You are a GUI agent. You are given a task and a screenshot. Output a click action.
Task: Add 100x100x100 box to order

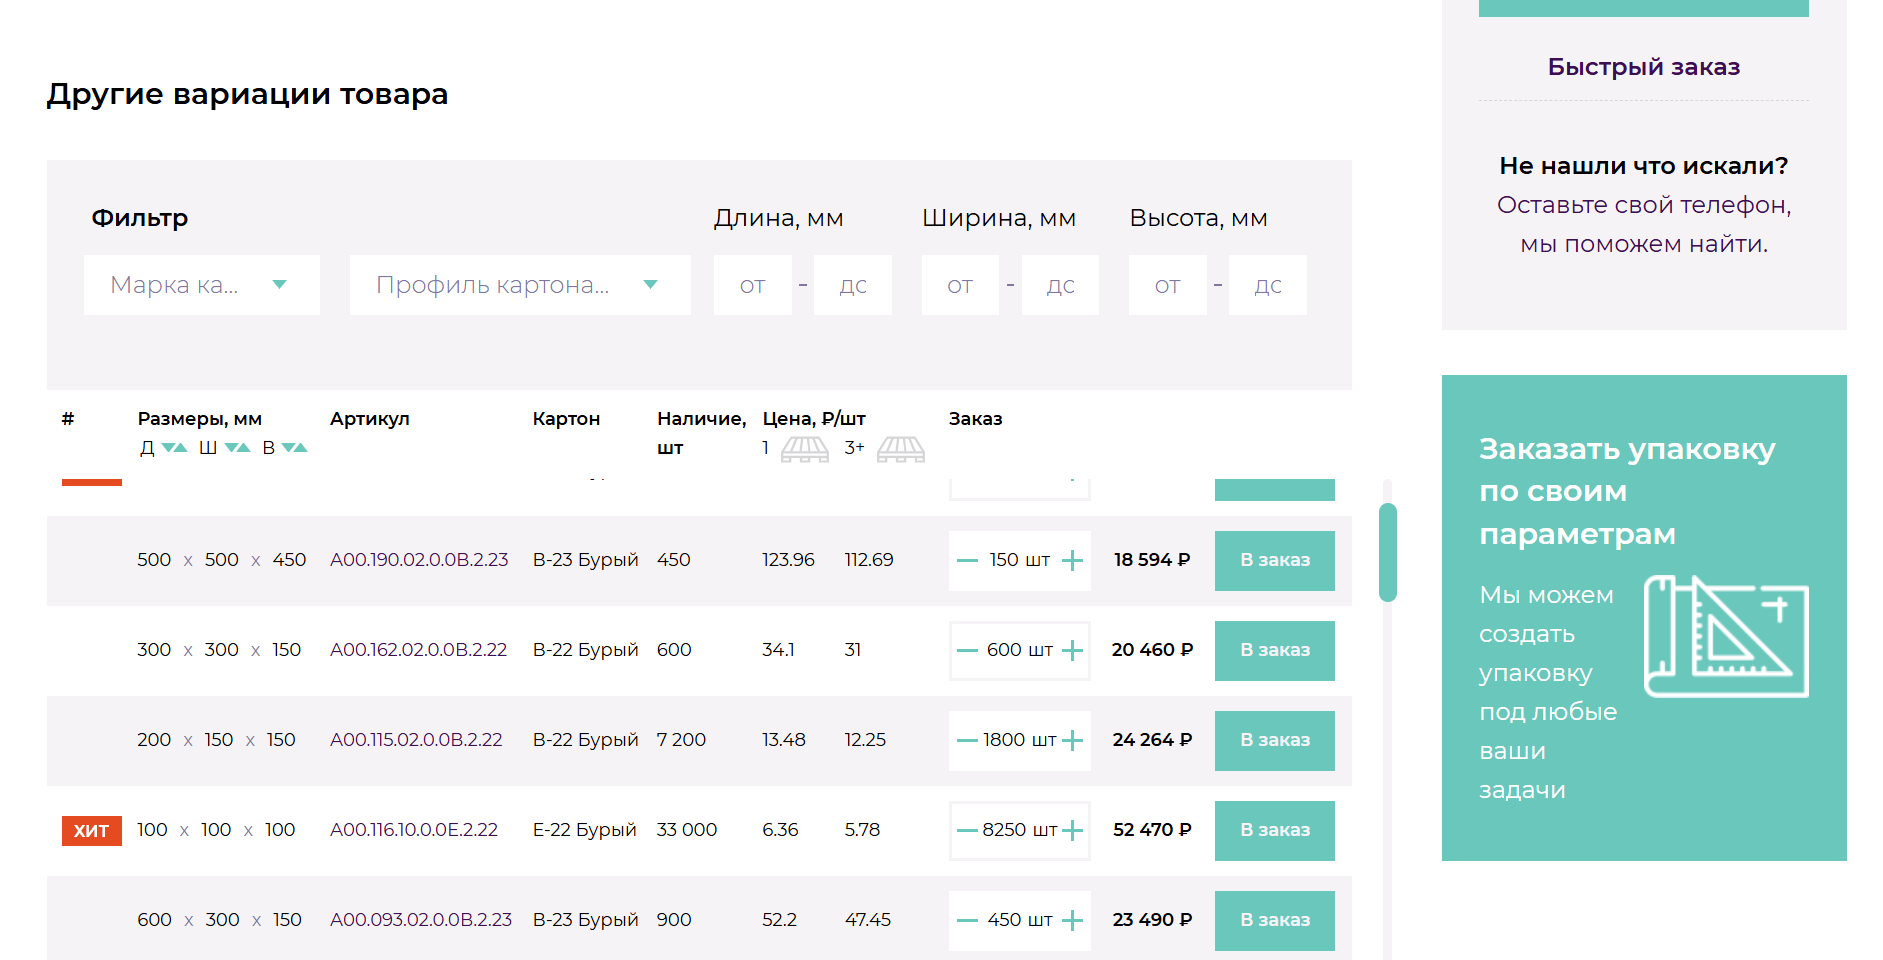(1274, 830)
